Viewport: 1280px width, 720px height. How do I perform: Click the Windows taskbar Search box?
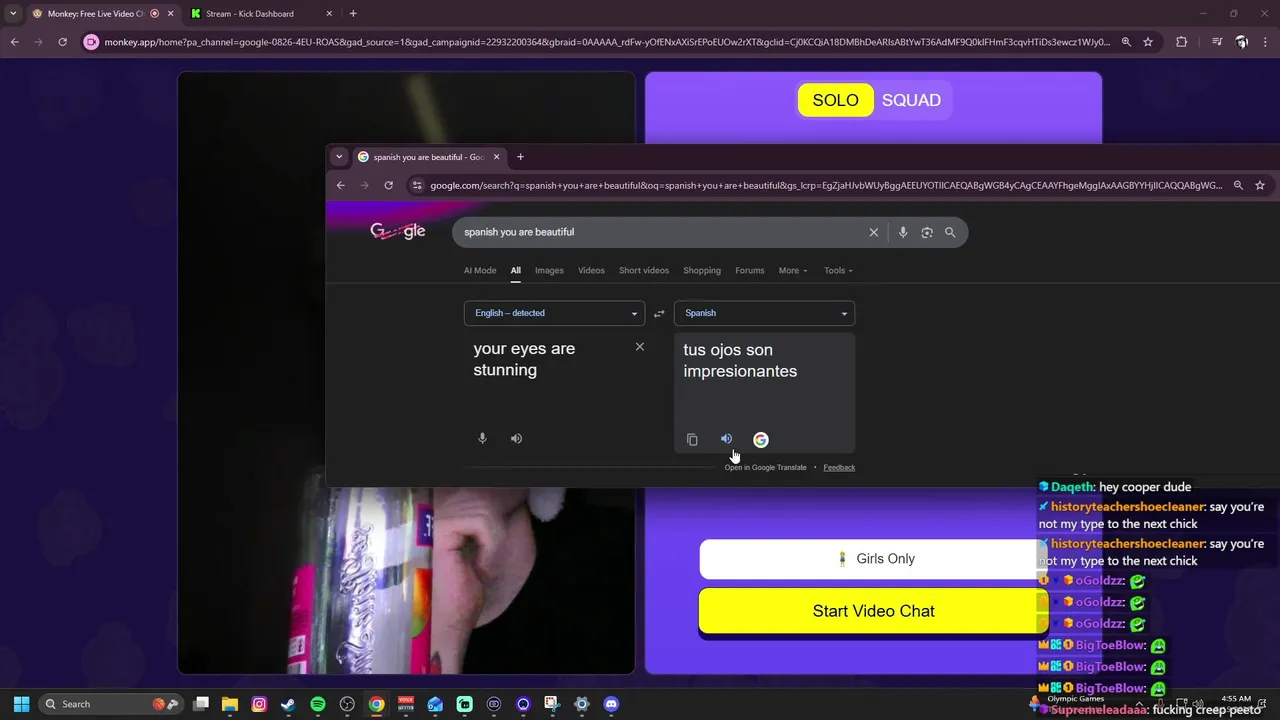[x=110, y=704]
